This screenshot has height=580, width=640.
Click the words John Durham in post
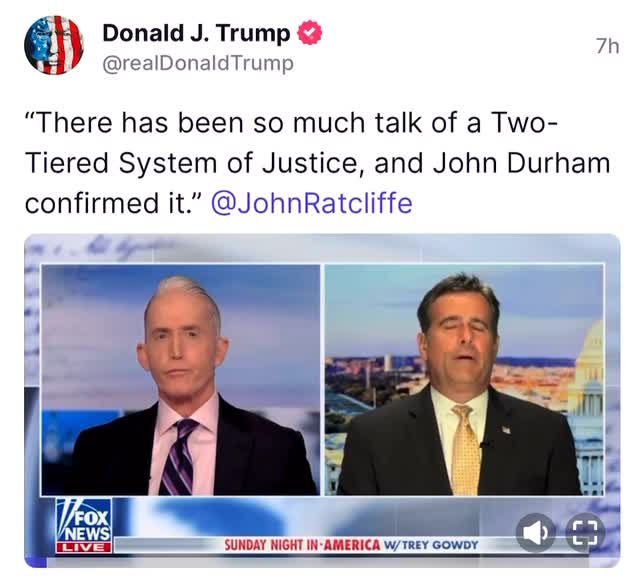[x=521, y=163]
